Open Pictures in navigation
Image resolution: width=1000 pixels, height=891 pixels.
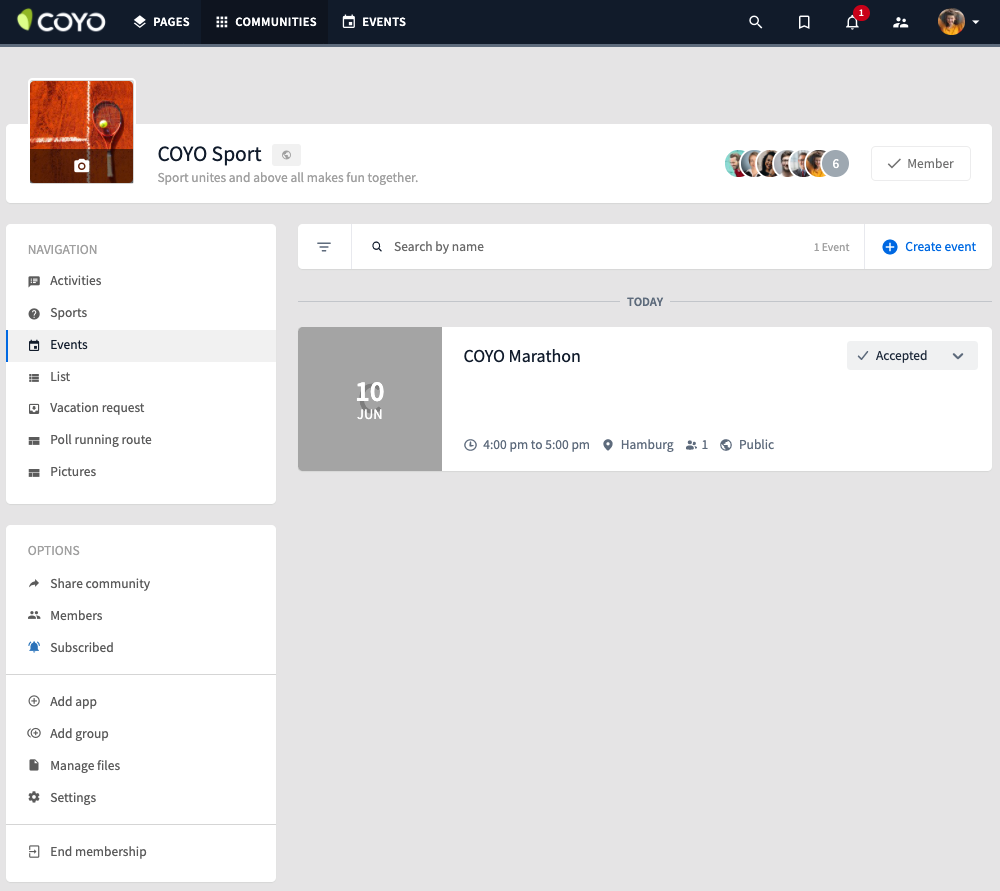point(141,471)
